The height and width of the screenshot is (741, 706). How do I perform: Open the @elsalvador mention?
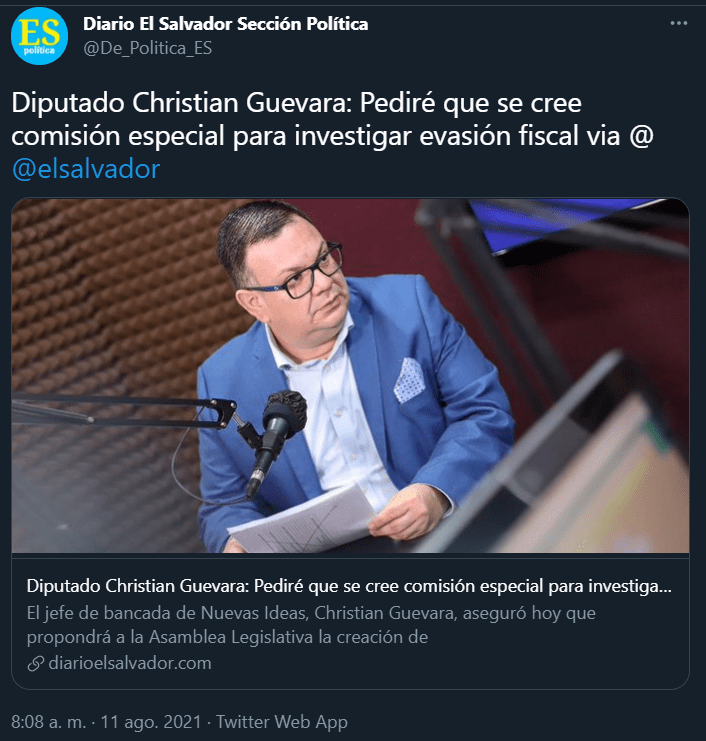[x=86, y=169]
